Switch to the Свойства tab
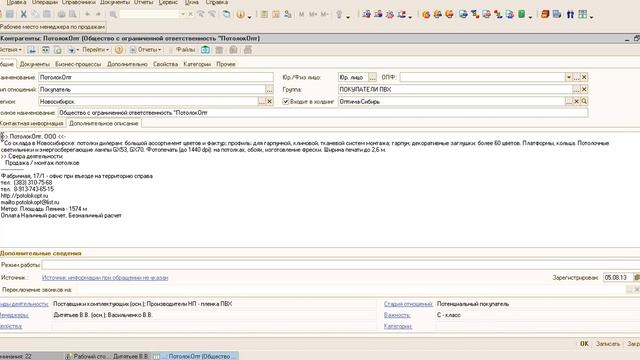 [165, 64]
